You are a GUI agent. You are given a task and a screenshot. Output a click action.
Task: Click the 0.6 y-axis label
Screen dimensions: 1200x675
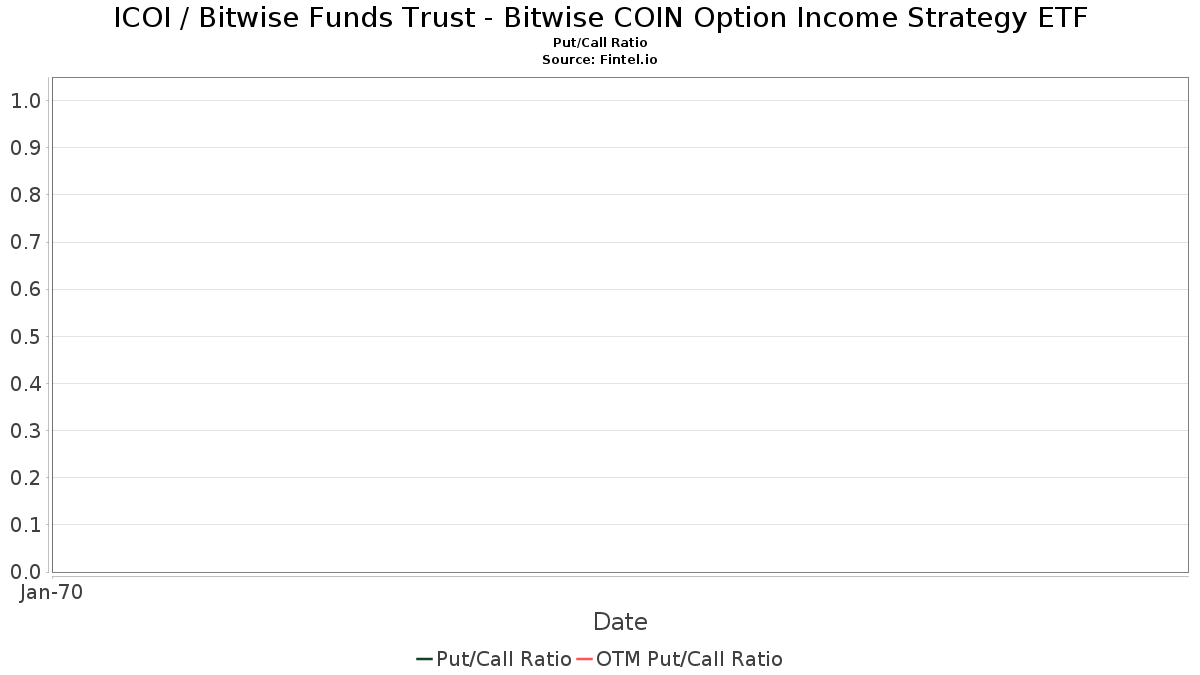click(25, 289)
